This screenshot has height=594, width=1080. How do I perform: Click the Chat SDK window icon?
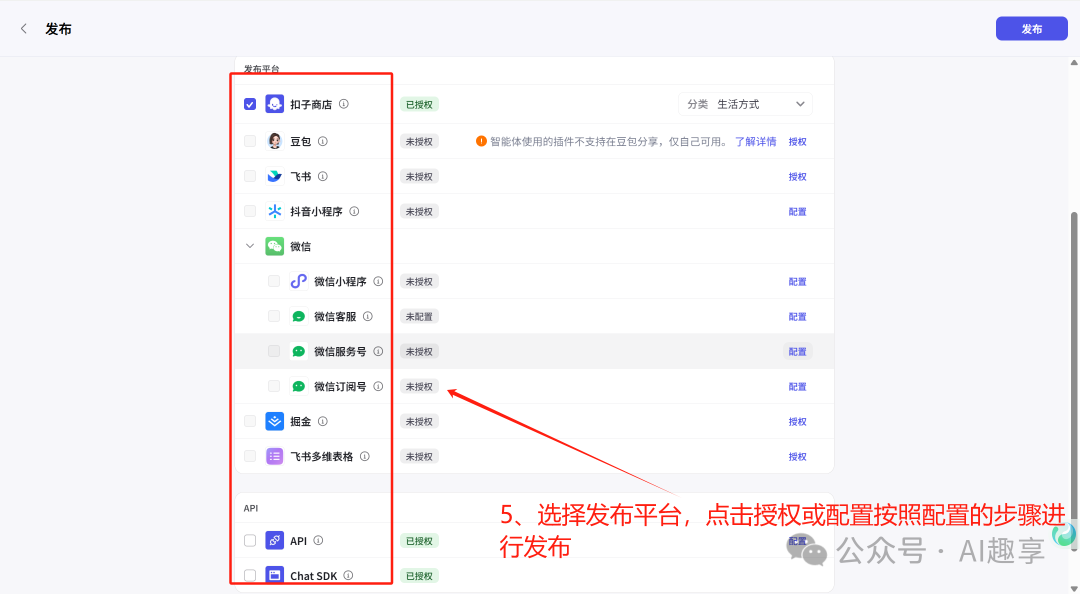click(x=275, y=575)
